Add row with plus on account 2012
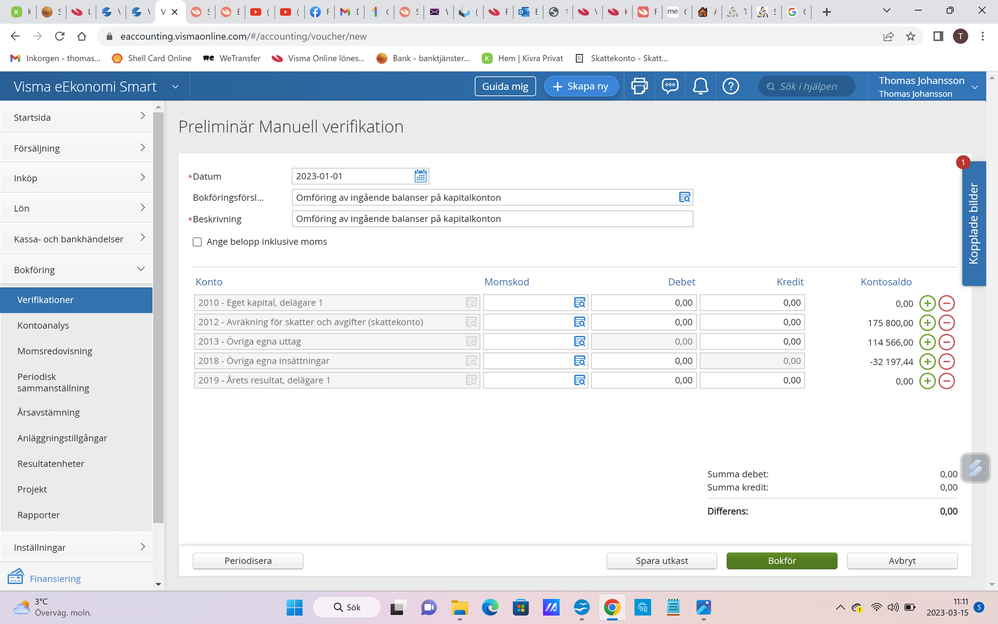The image size is (998, 624). coord(927,322)
